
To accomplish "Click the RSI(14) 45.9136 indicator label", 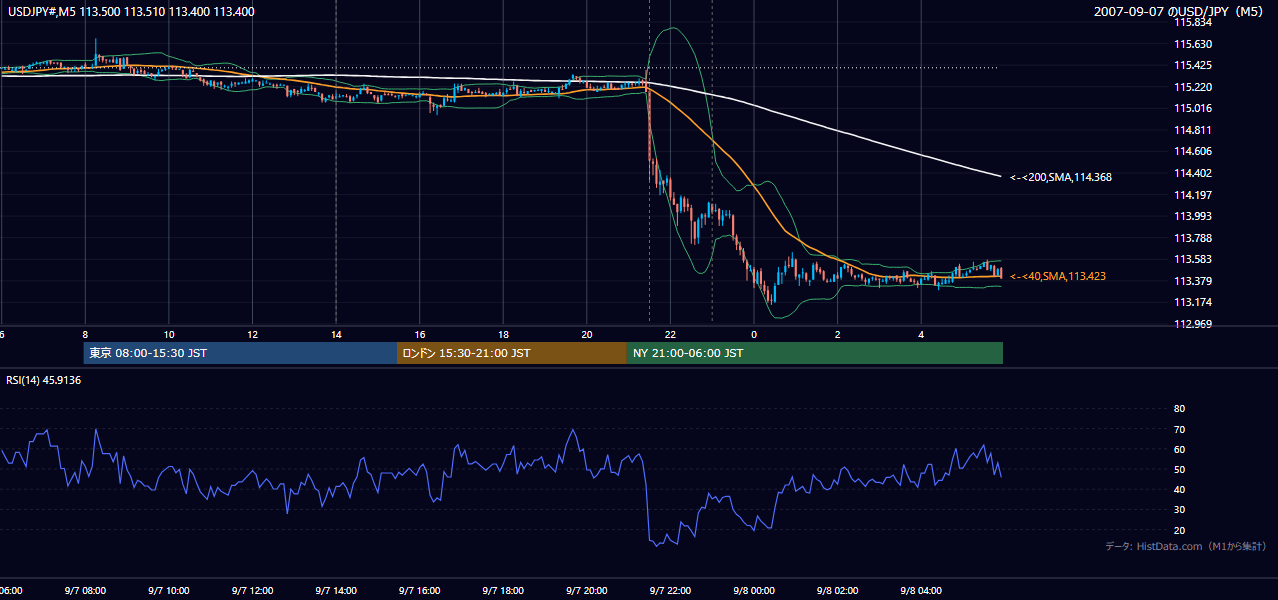I will click(43, 380).
